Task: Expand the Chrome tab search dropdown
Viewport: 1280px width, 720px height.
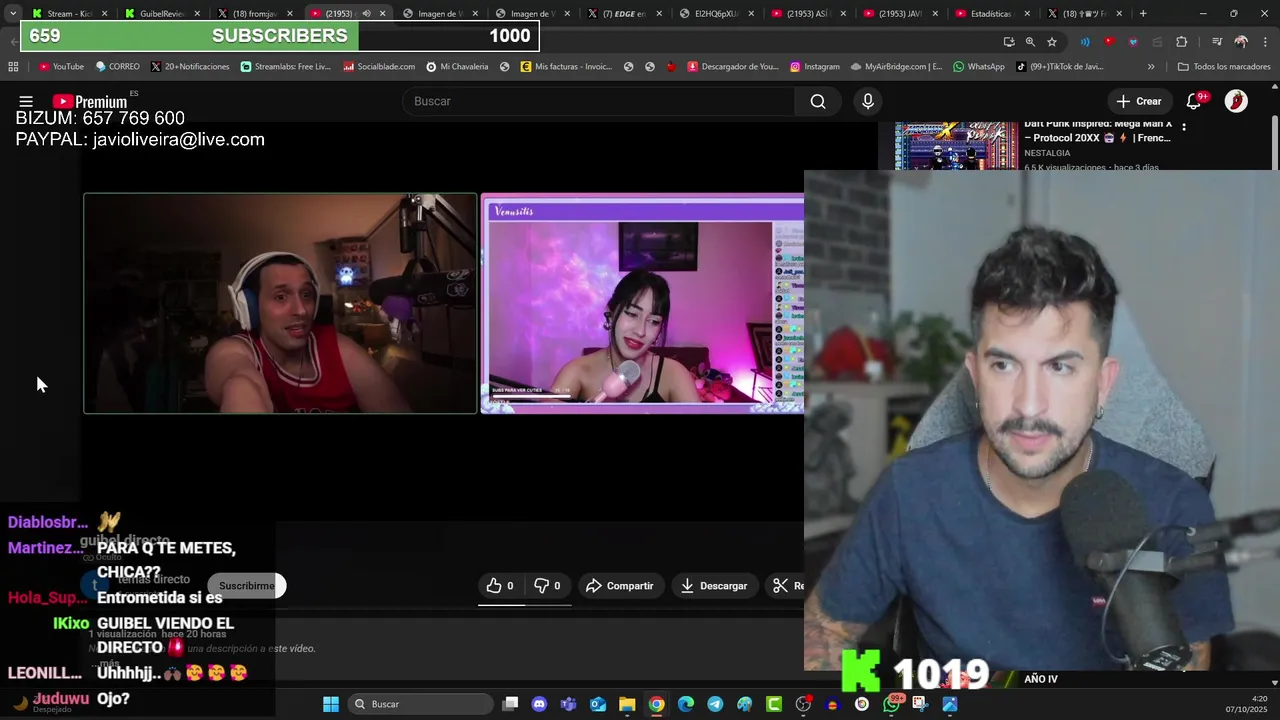Action: point(12,14)
